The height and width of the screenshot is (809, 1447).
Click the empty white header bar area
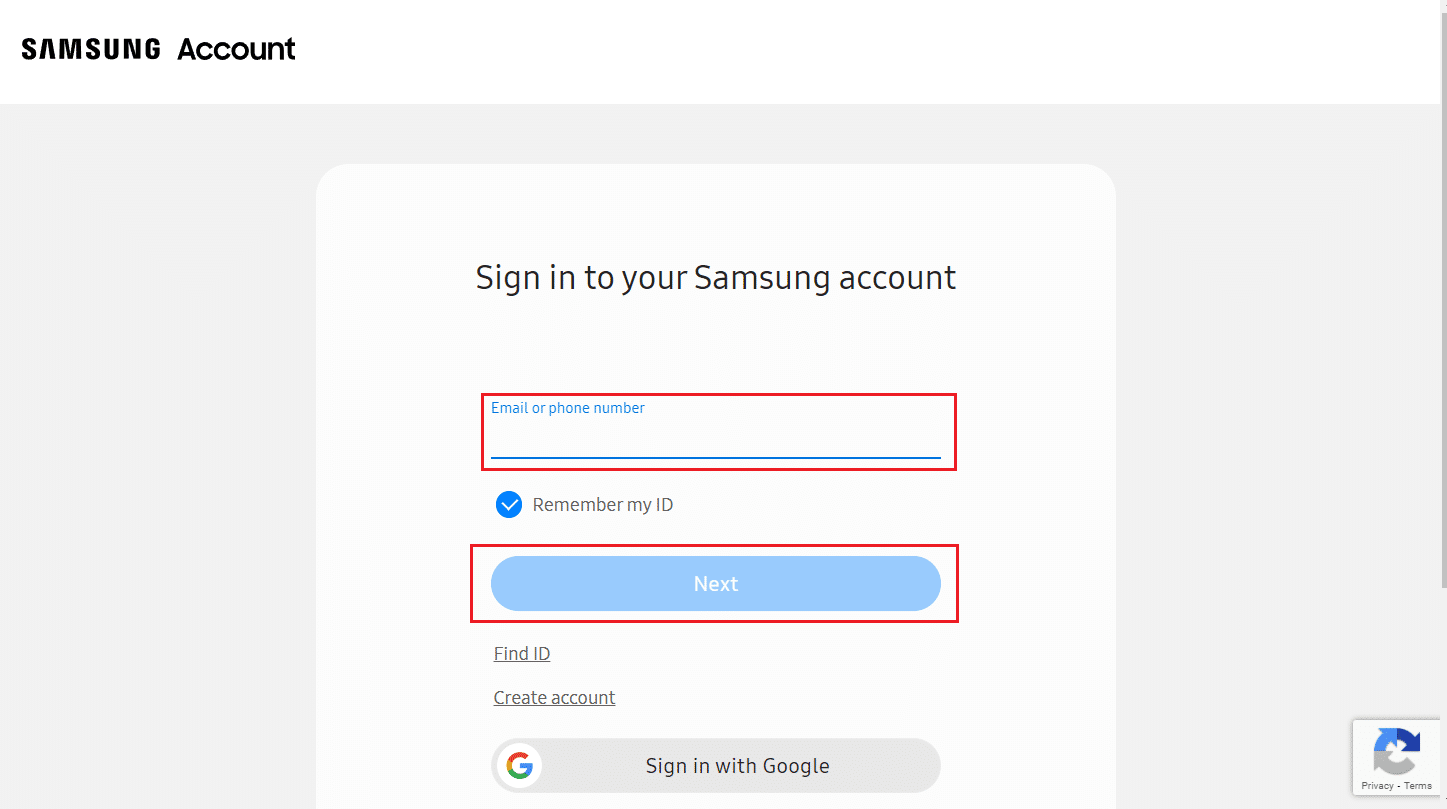800,50
